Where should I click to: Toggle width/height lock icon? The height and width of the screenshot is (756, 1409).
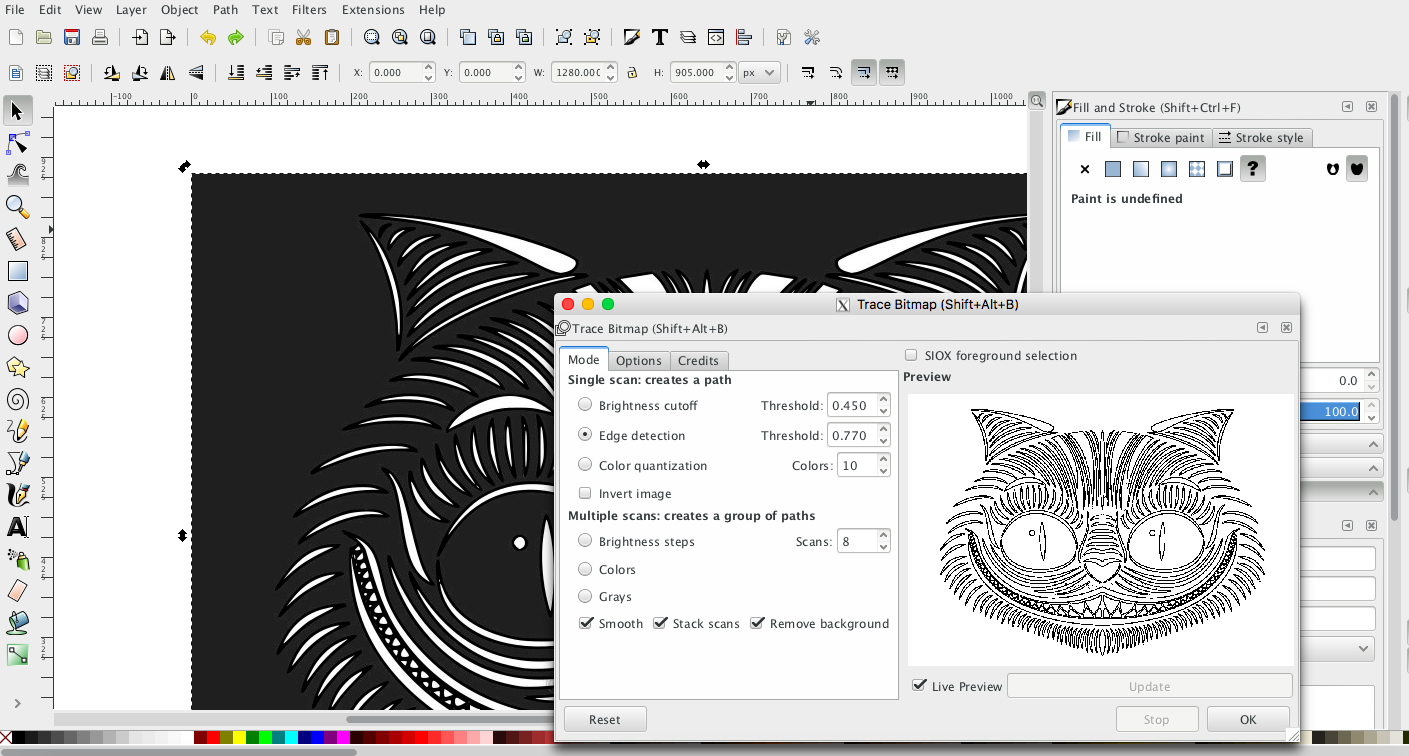coord(632,73)
